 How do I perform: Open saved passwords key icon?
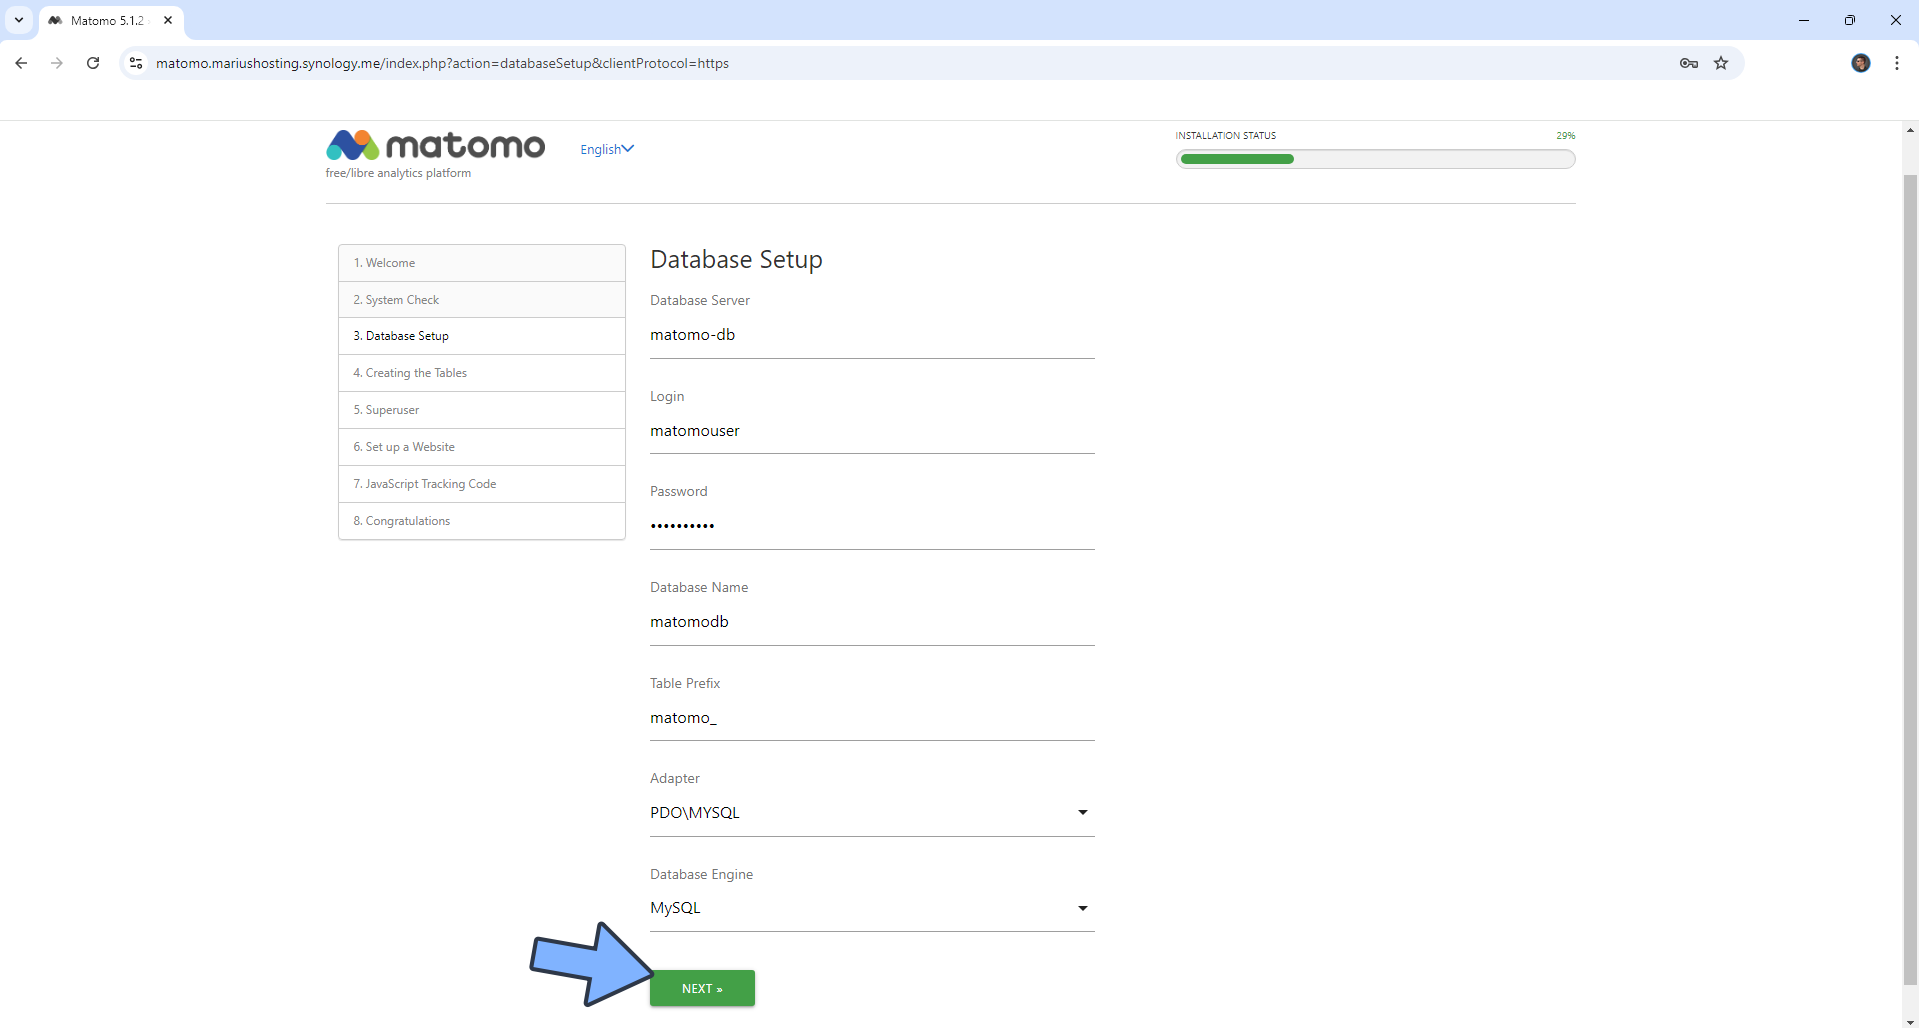[x=1689, y=63]
